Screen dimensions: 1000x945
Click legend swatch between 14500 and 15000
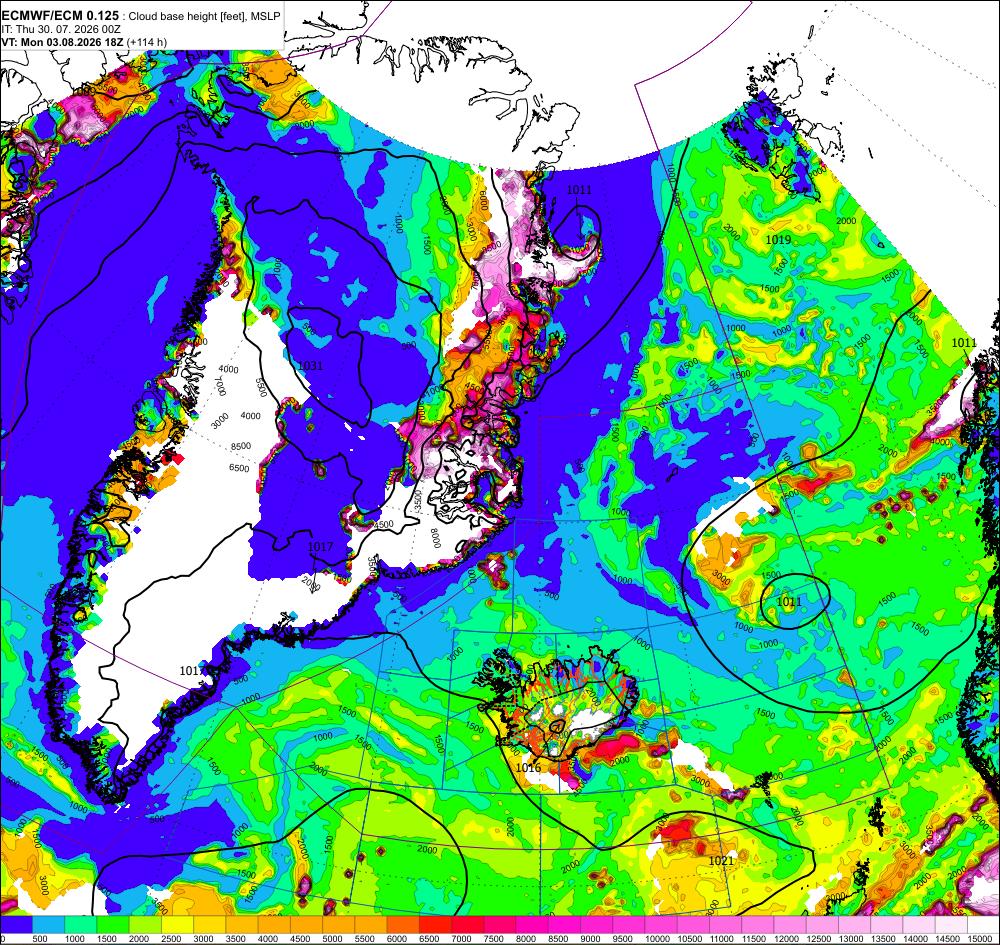952,923
